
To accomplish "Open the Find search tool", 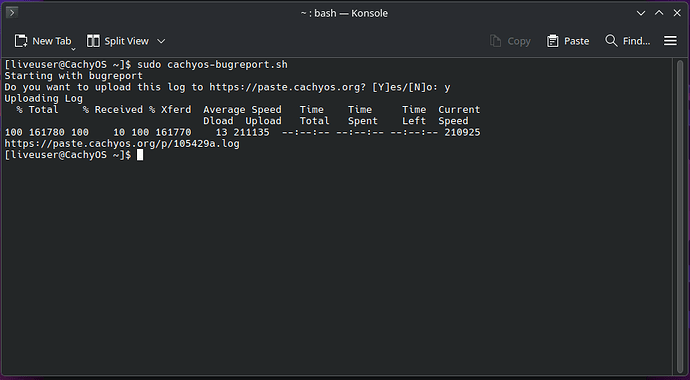I will pos(628,41).
